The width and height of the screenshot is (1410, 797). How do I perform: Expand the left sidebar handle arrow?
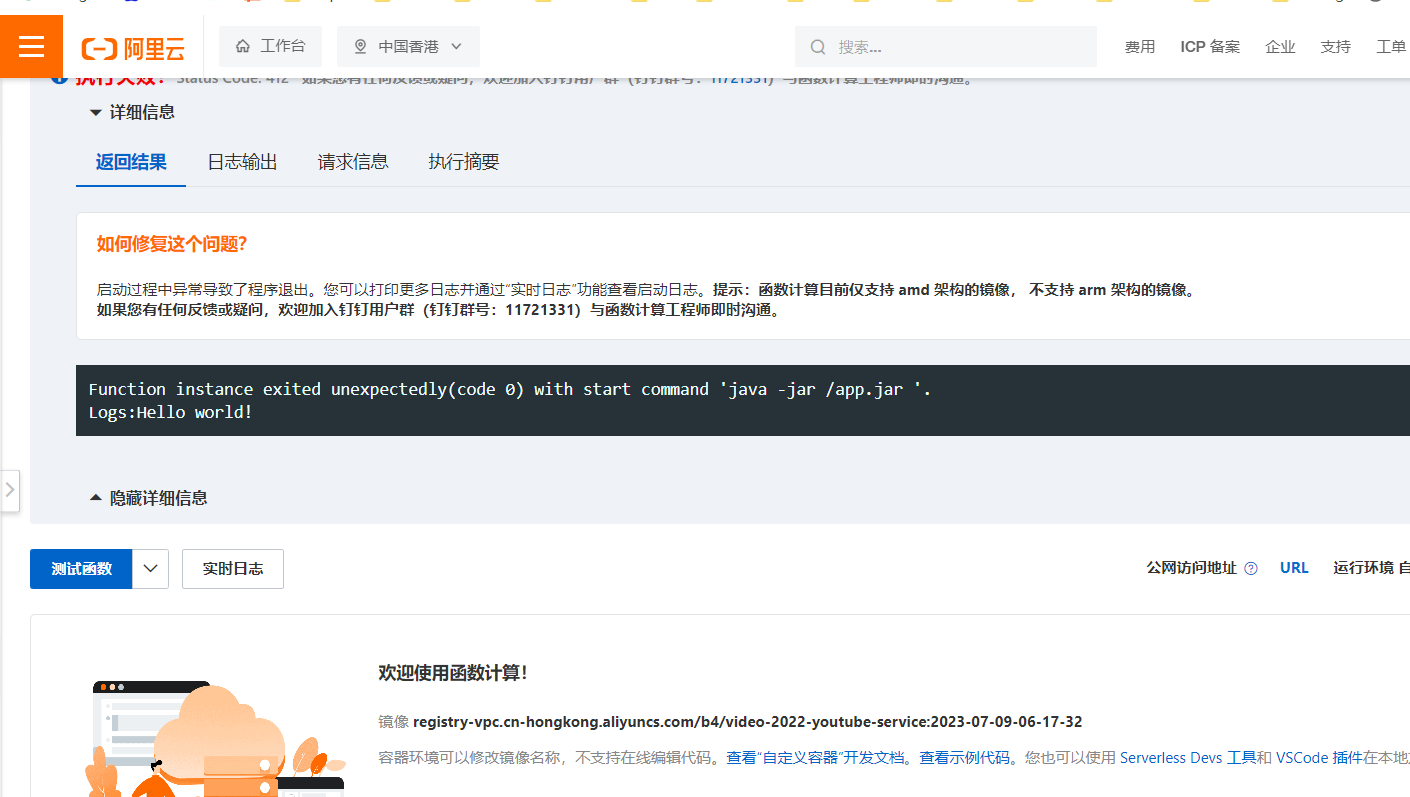pyautogui.click(x=9, y=490)
